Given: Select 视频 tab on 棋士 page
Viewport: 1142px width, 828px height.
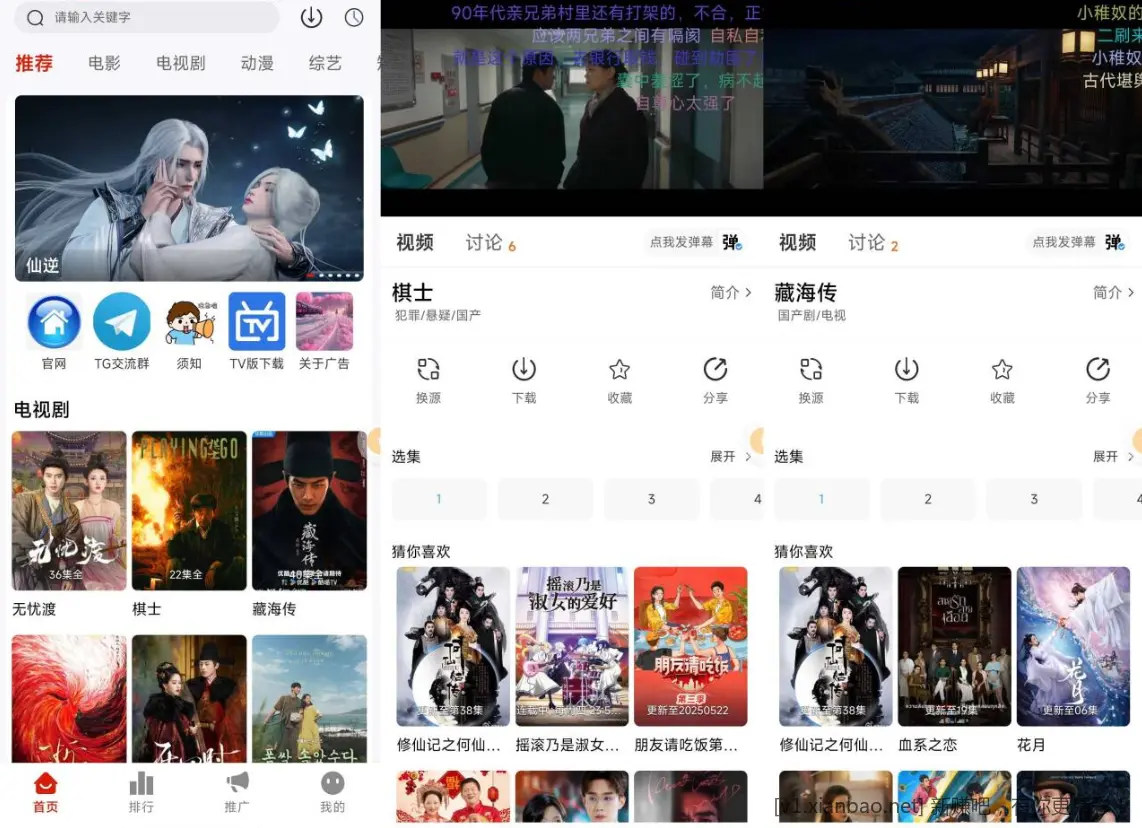Looking at the screenshot, I should tap(415, 243).
